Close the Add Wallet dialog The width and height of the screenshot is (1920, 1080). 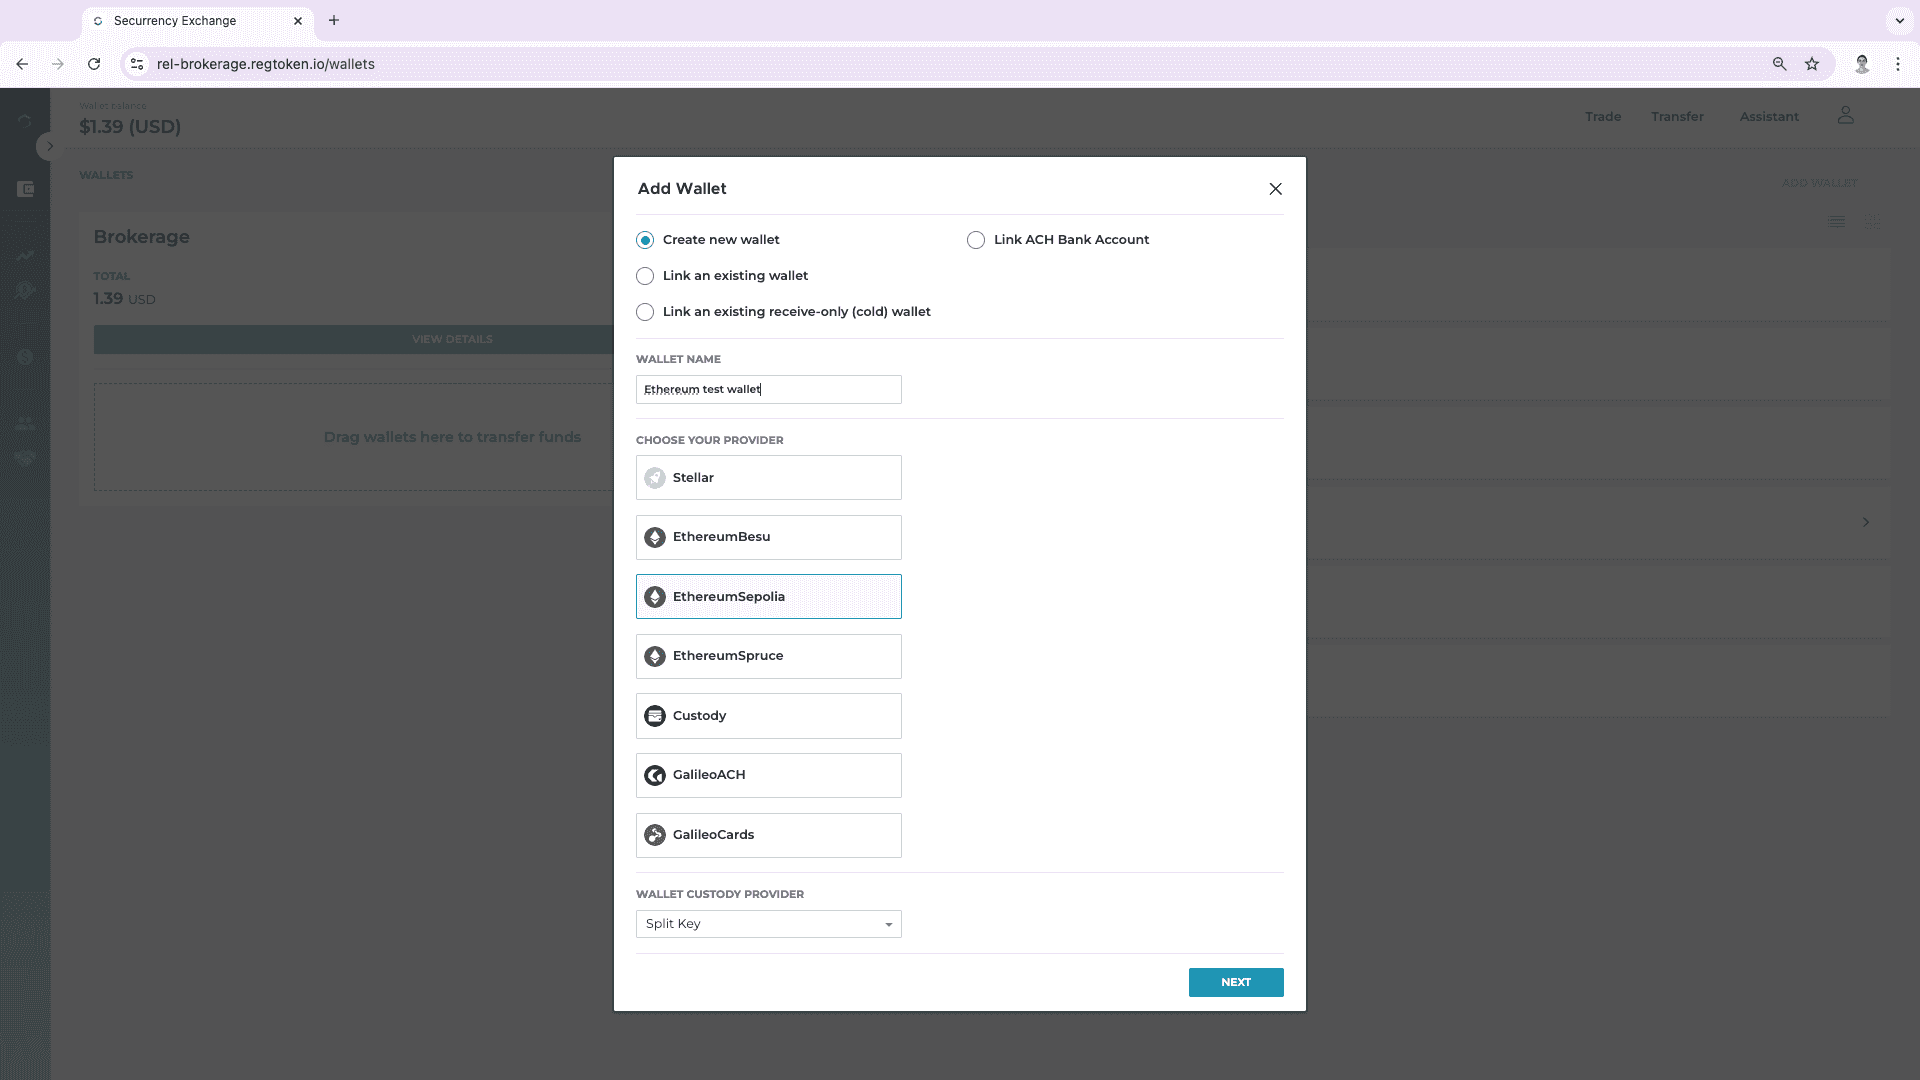[x=1275, y=189]
